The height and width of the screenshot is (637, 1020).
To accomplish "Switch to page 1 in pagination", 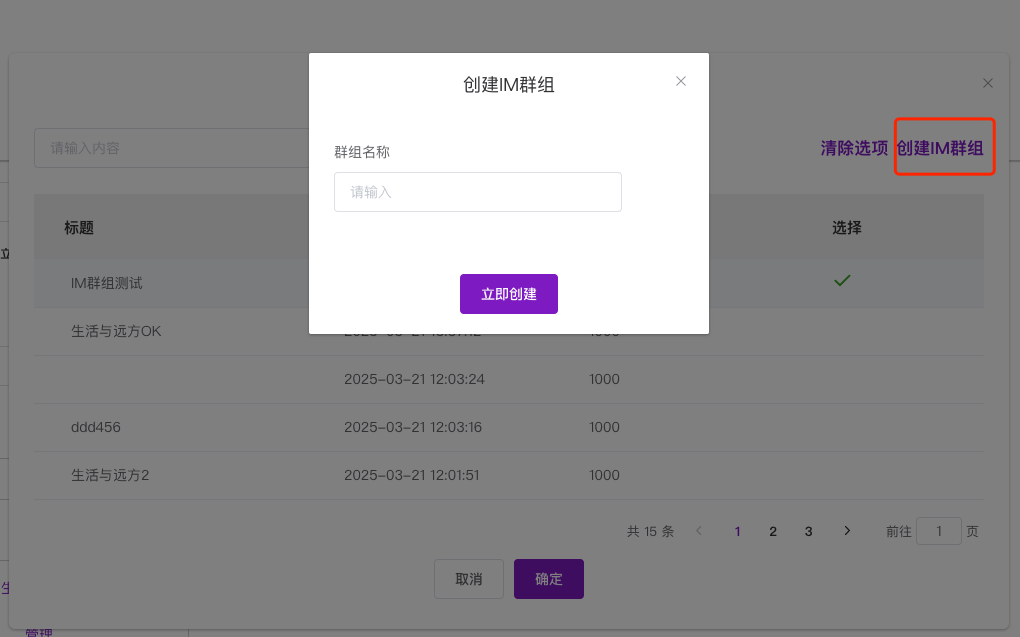I will coord(738,531).
